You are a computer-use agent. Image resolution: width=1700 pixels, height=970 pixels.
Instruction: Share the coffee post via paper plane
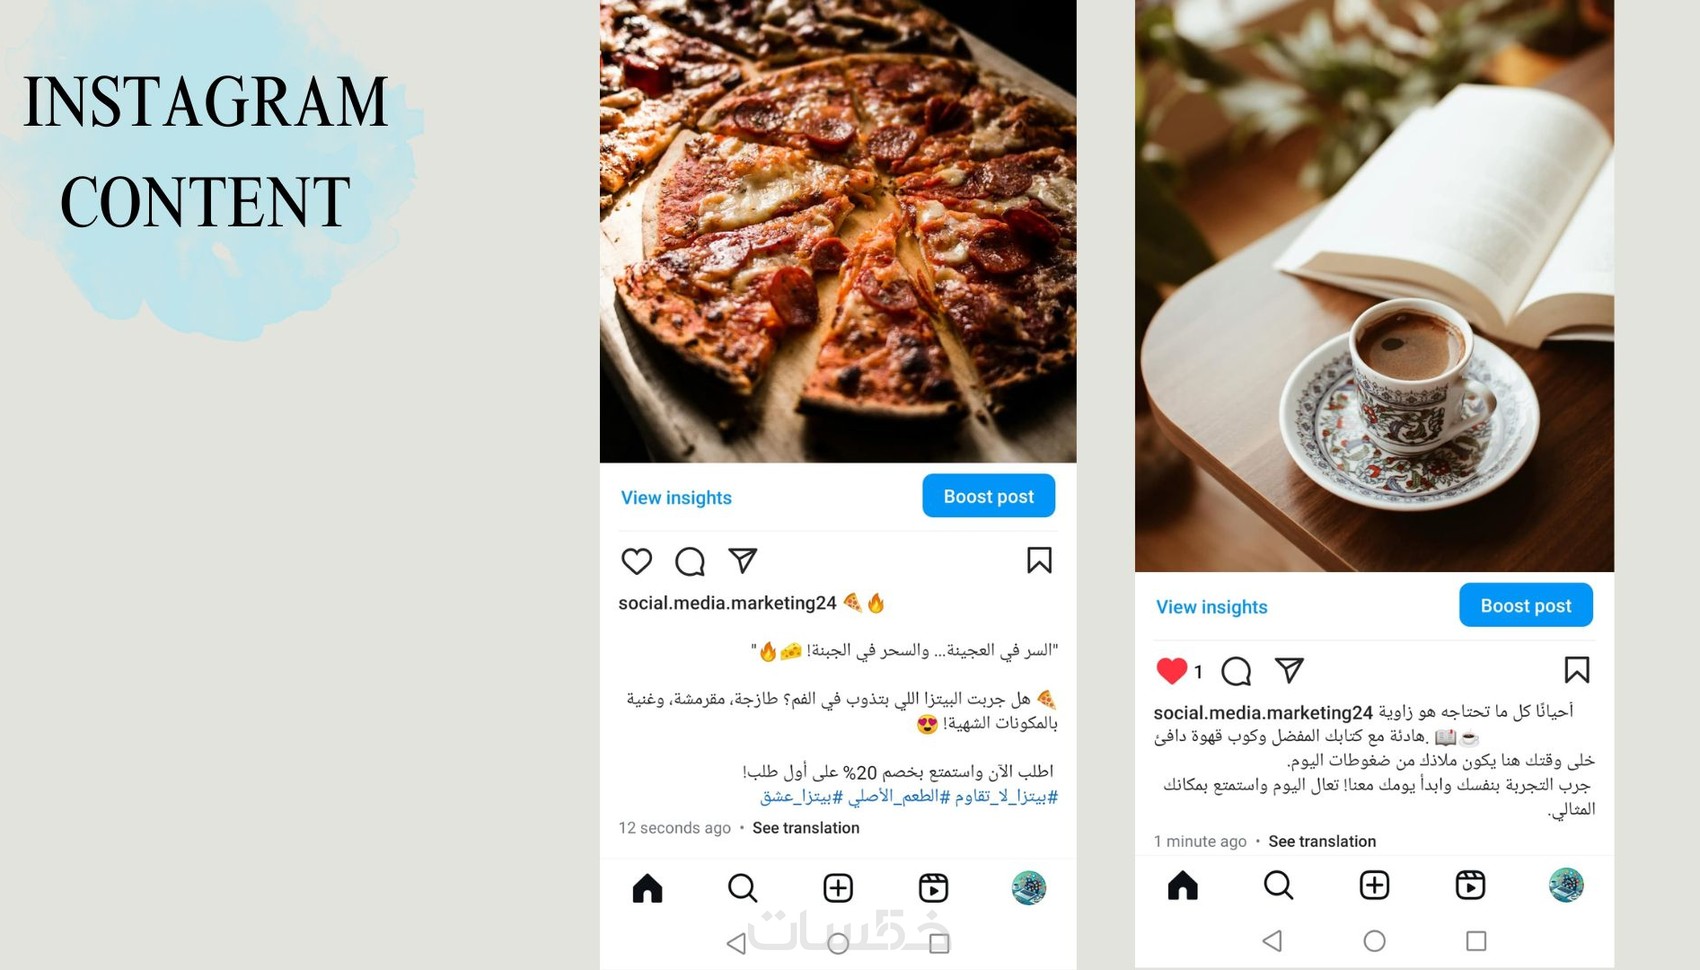tap(1290, 670)
